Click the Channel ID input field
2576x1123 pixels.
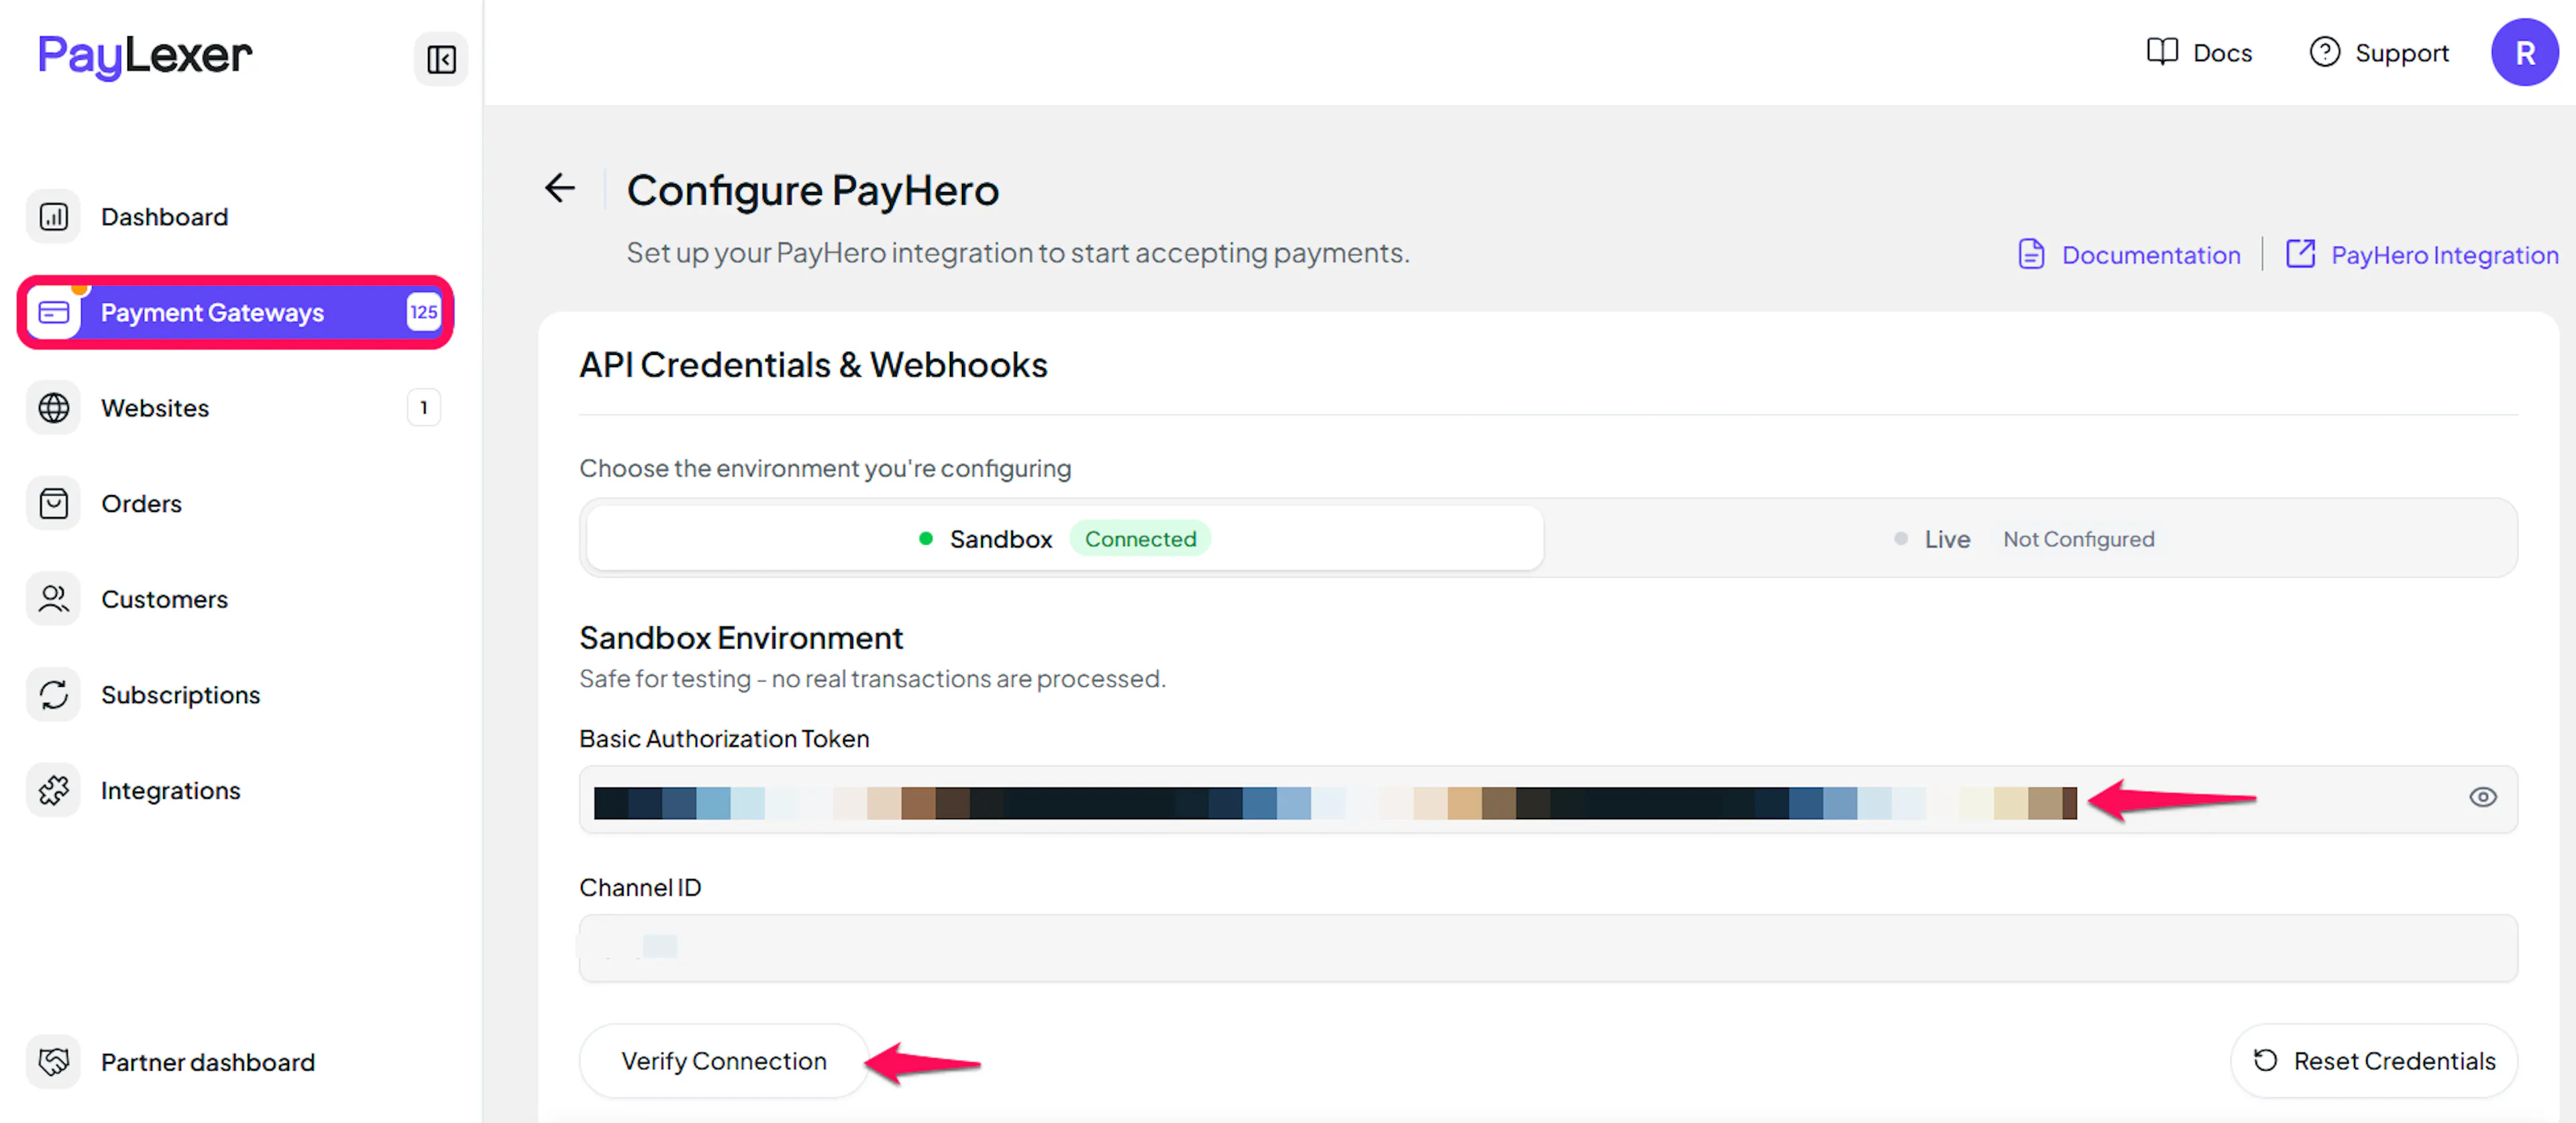tap(1548, 947)
